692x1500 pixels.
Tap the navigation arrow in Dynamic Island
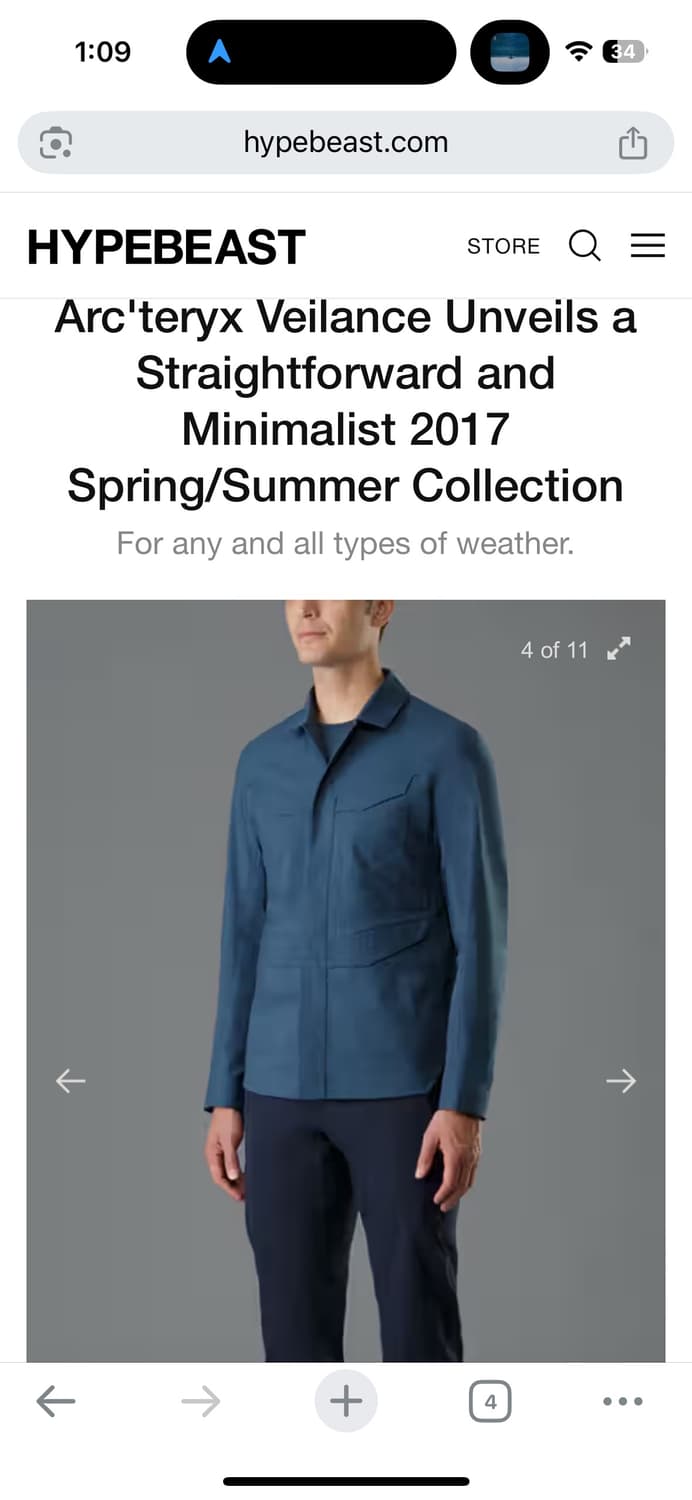219,52
